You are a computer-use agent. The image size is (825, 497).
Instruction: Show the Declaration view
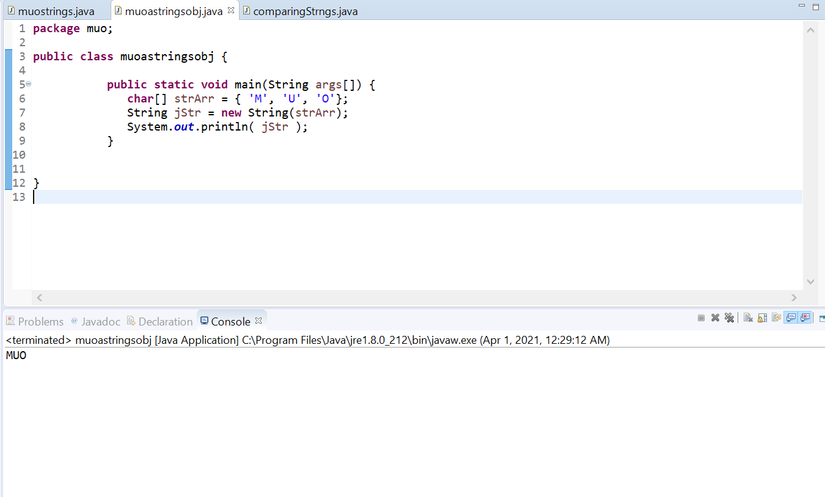(x=160, y=321)
